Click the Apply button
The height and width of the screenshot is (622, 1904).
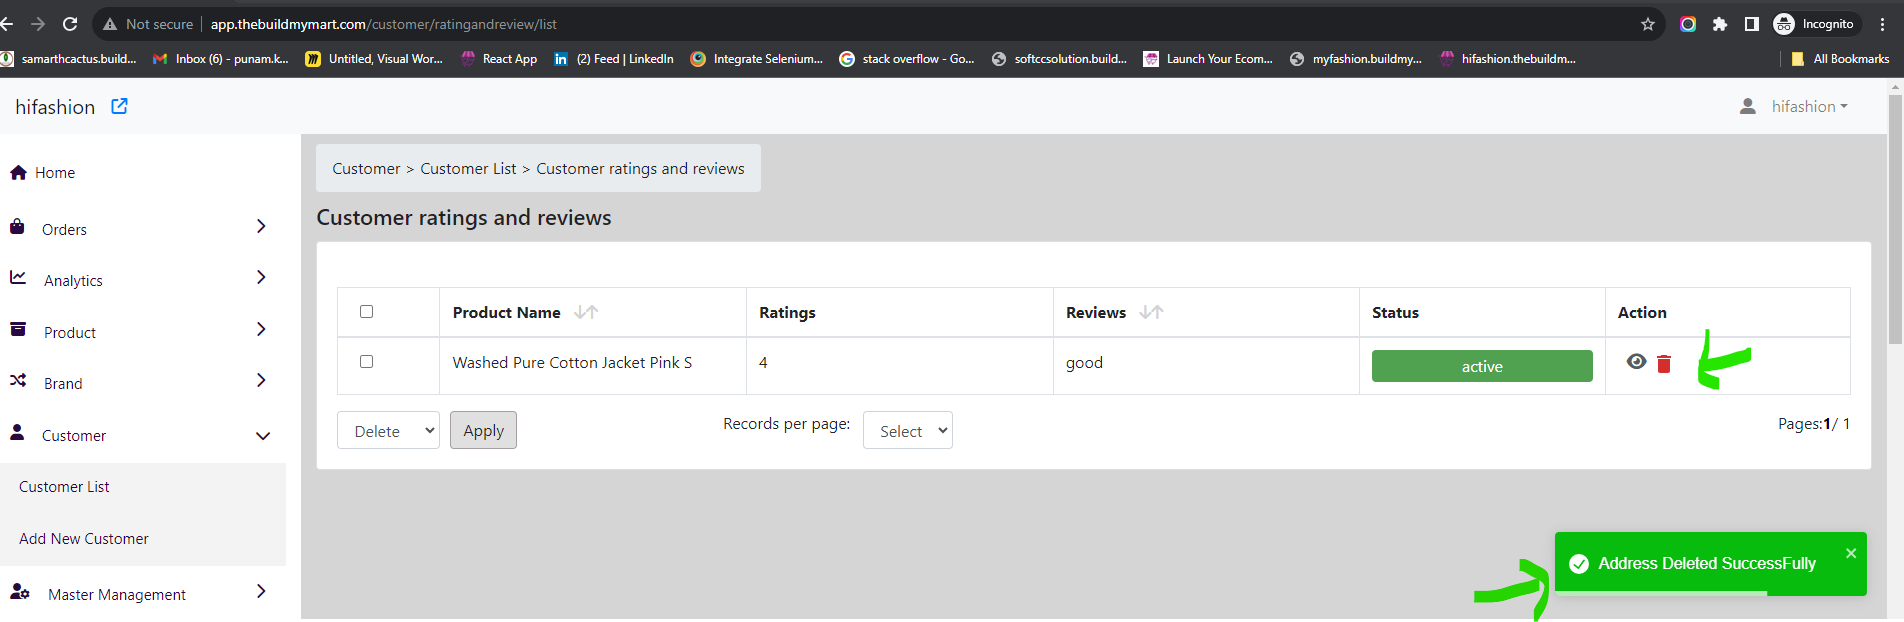coord(483,430)
